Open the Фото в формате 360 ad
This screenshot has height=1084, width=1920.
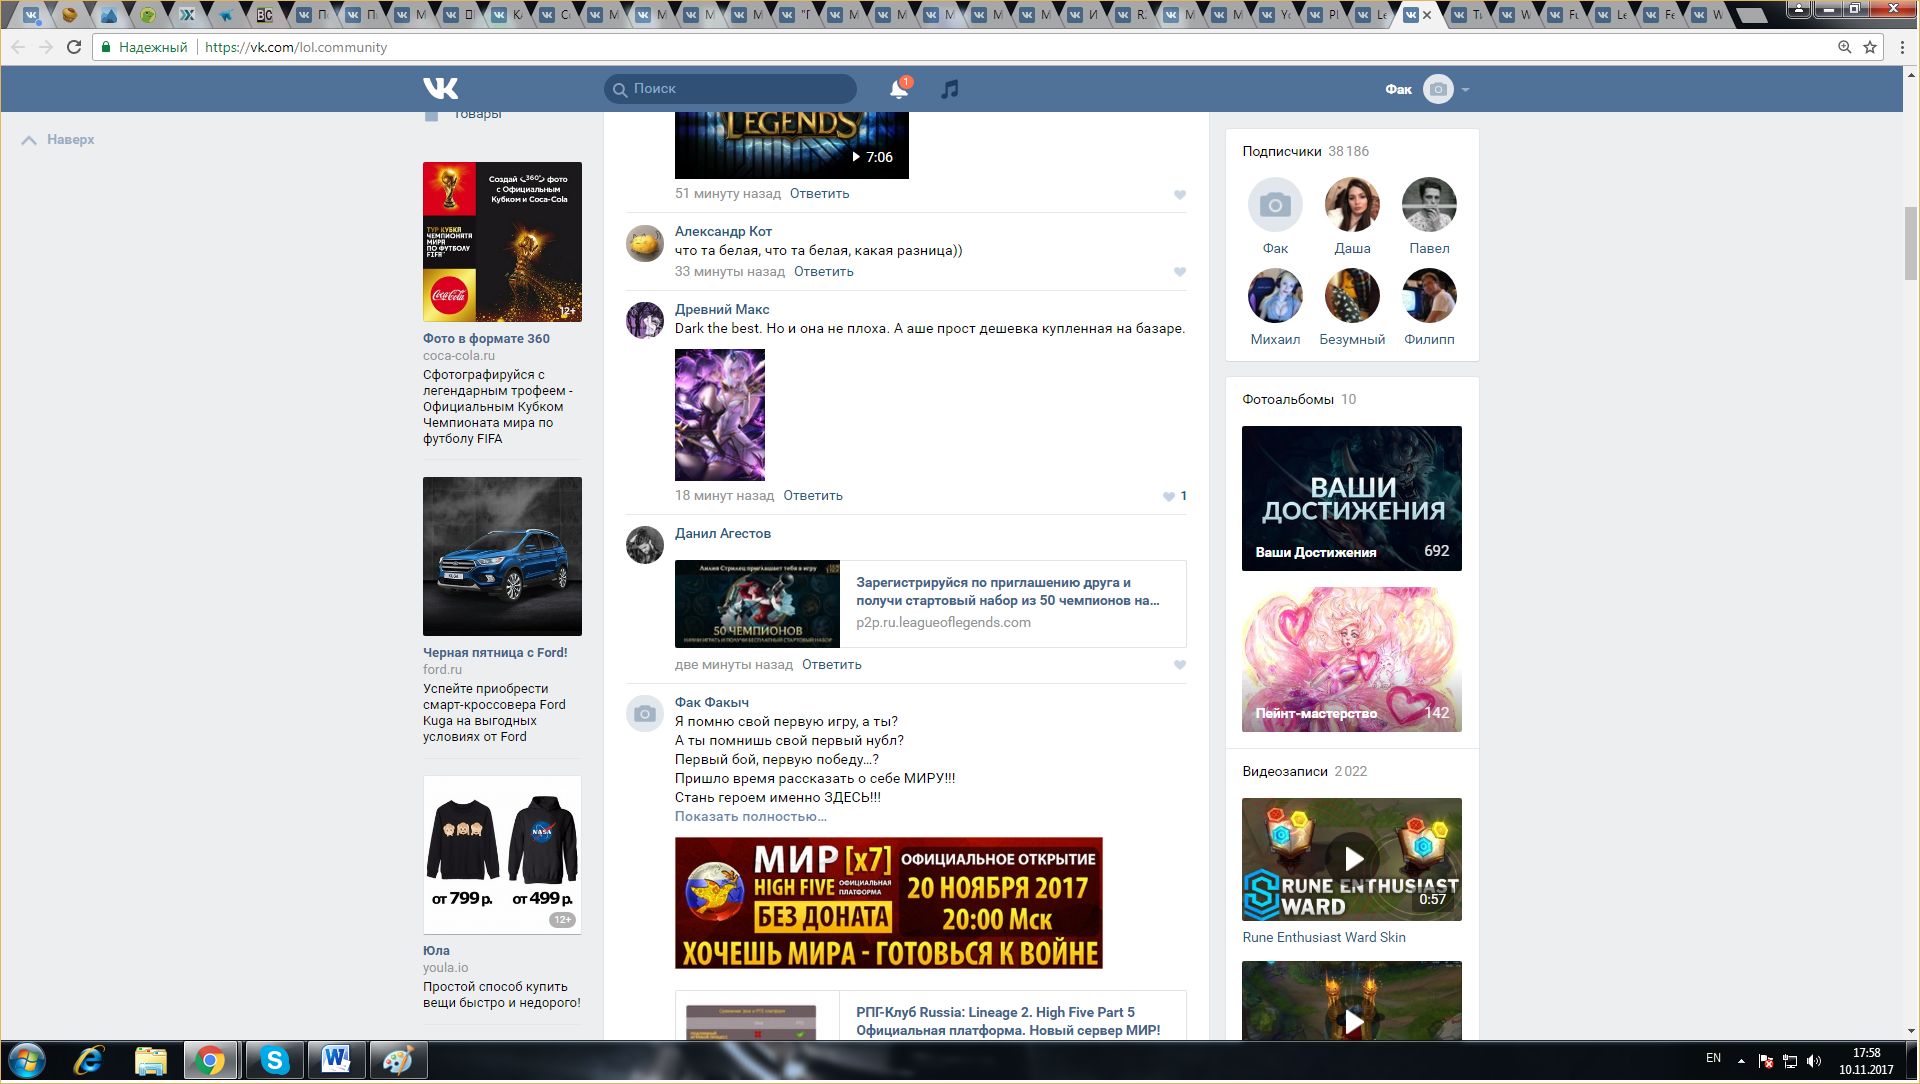point(502,242)
